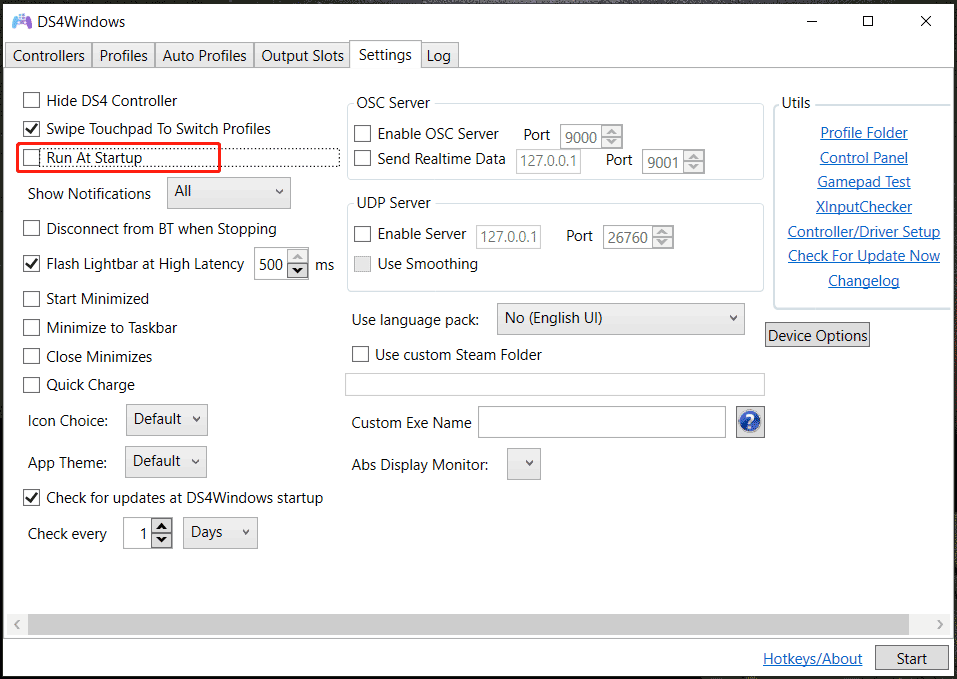Launch Gamepad Test link

tap(864, 182)
